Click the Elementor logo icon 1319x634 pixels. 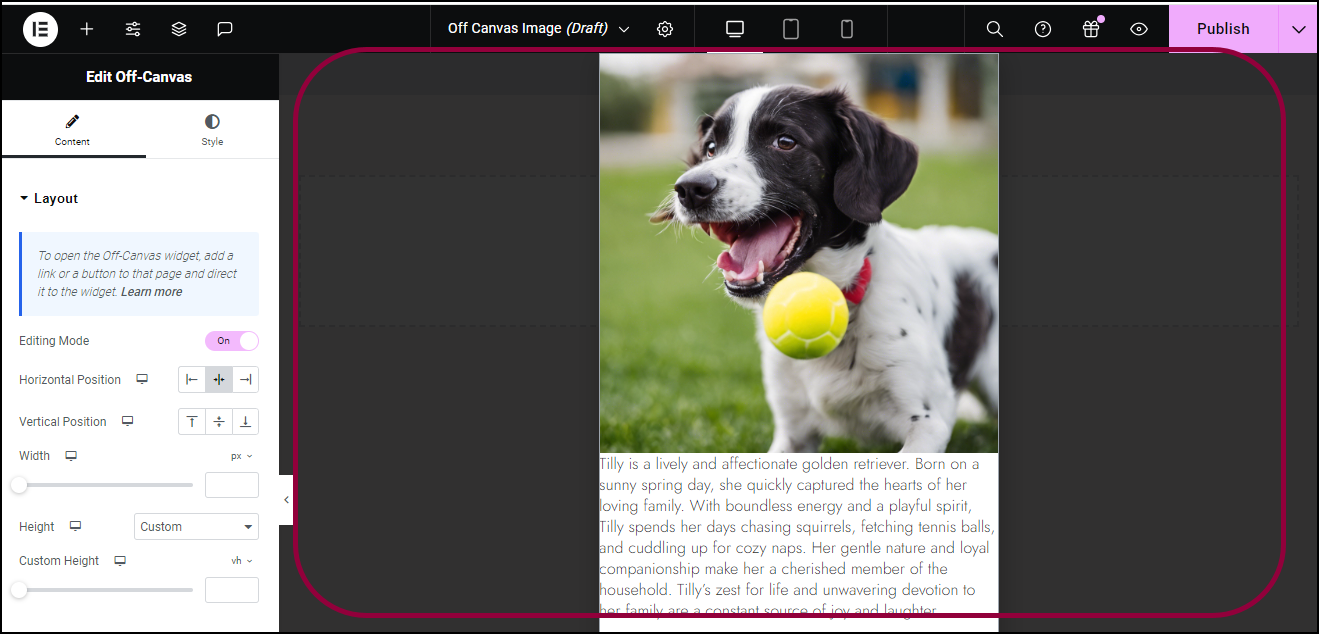pos(40,29)
